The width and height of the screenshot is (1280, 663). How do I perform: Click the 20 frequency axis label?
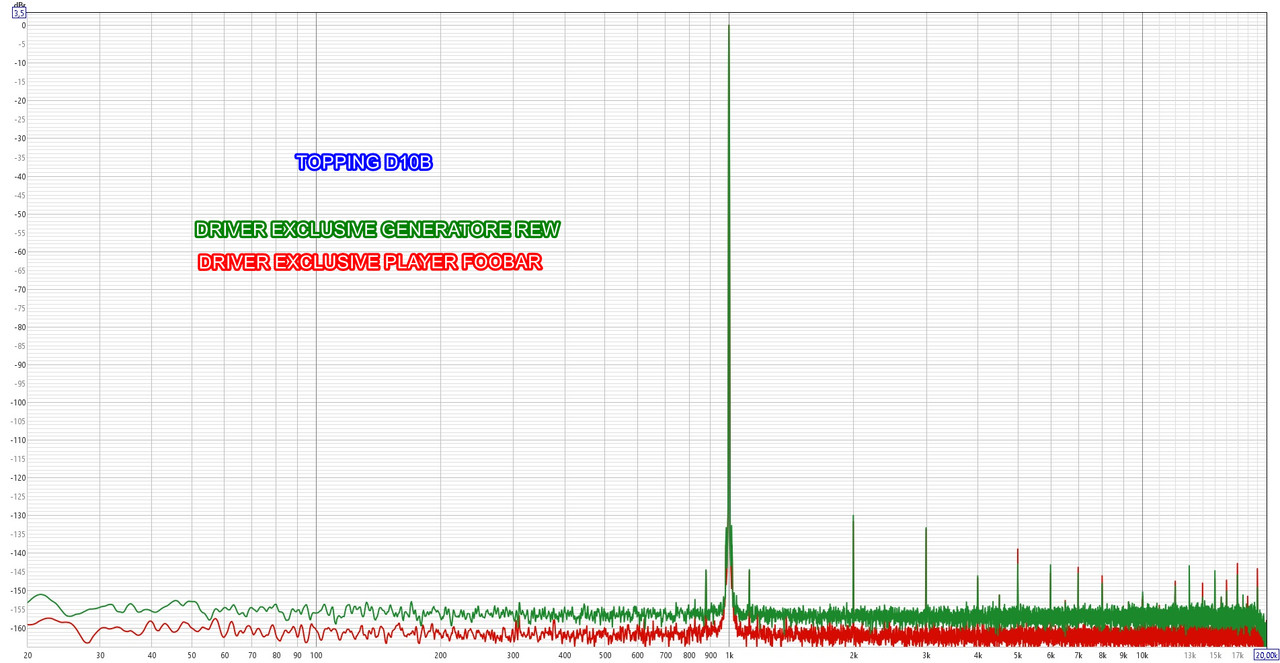pos(27,655)
